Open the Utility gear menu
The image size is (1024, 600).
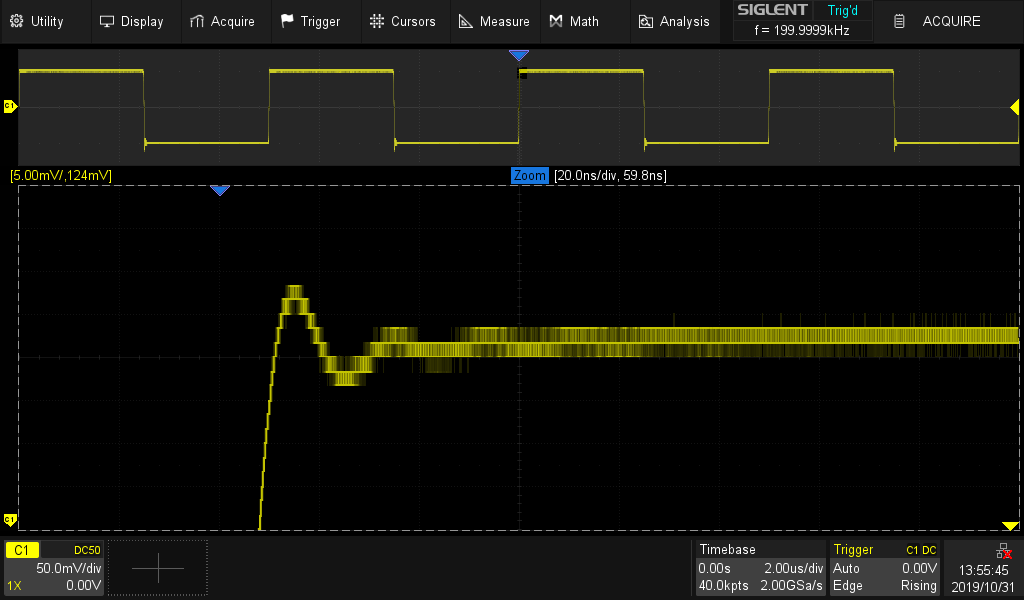tap(36, 21)
